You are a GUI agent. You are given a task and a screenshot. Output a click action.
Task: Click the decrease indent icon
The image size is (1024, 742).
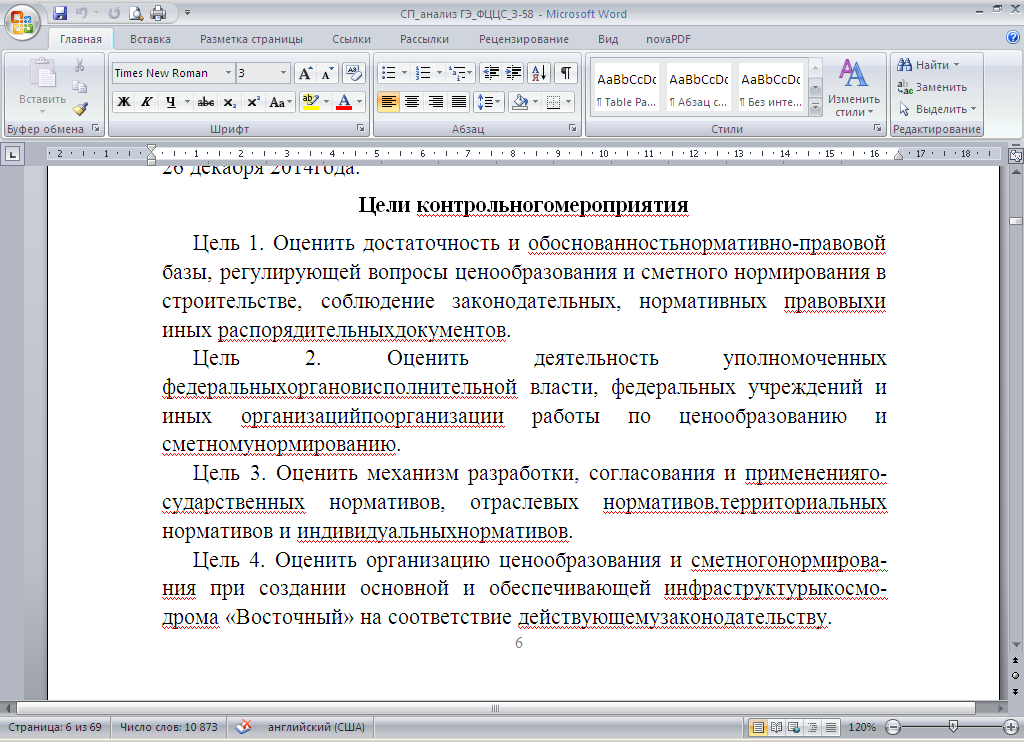coord(490,73)
